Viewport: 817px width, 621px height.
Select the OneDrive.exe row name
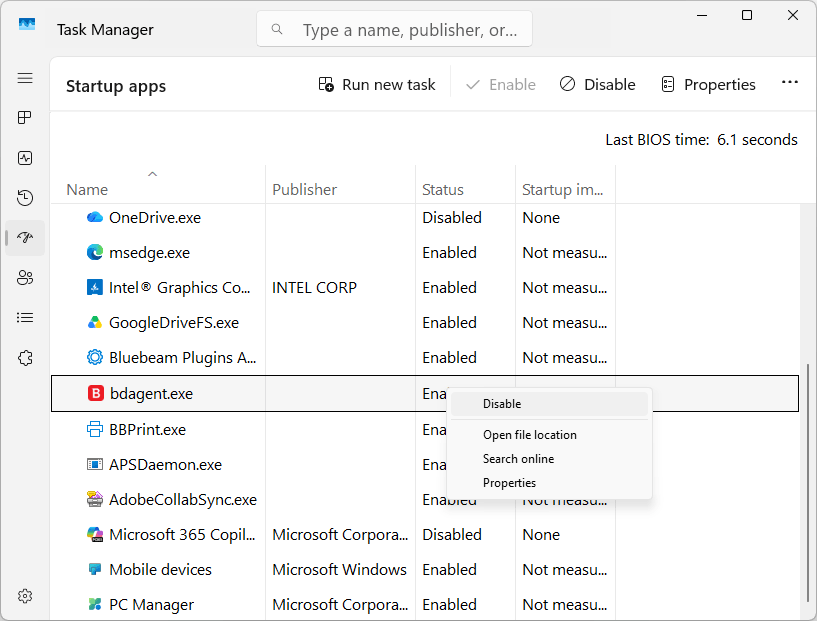pos(155,218)
